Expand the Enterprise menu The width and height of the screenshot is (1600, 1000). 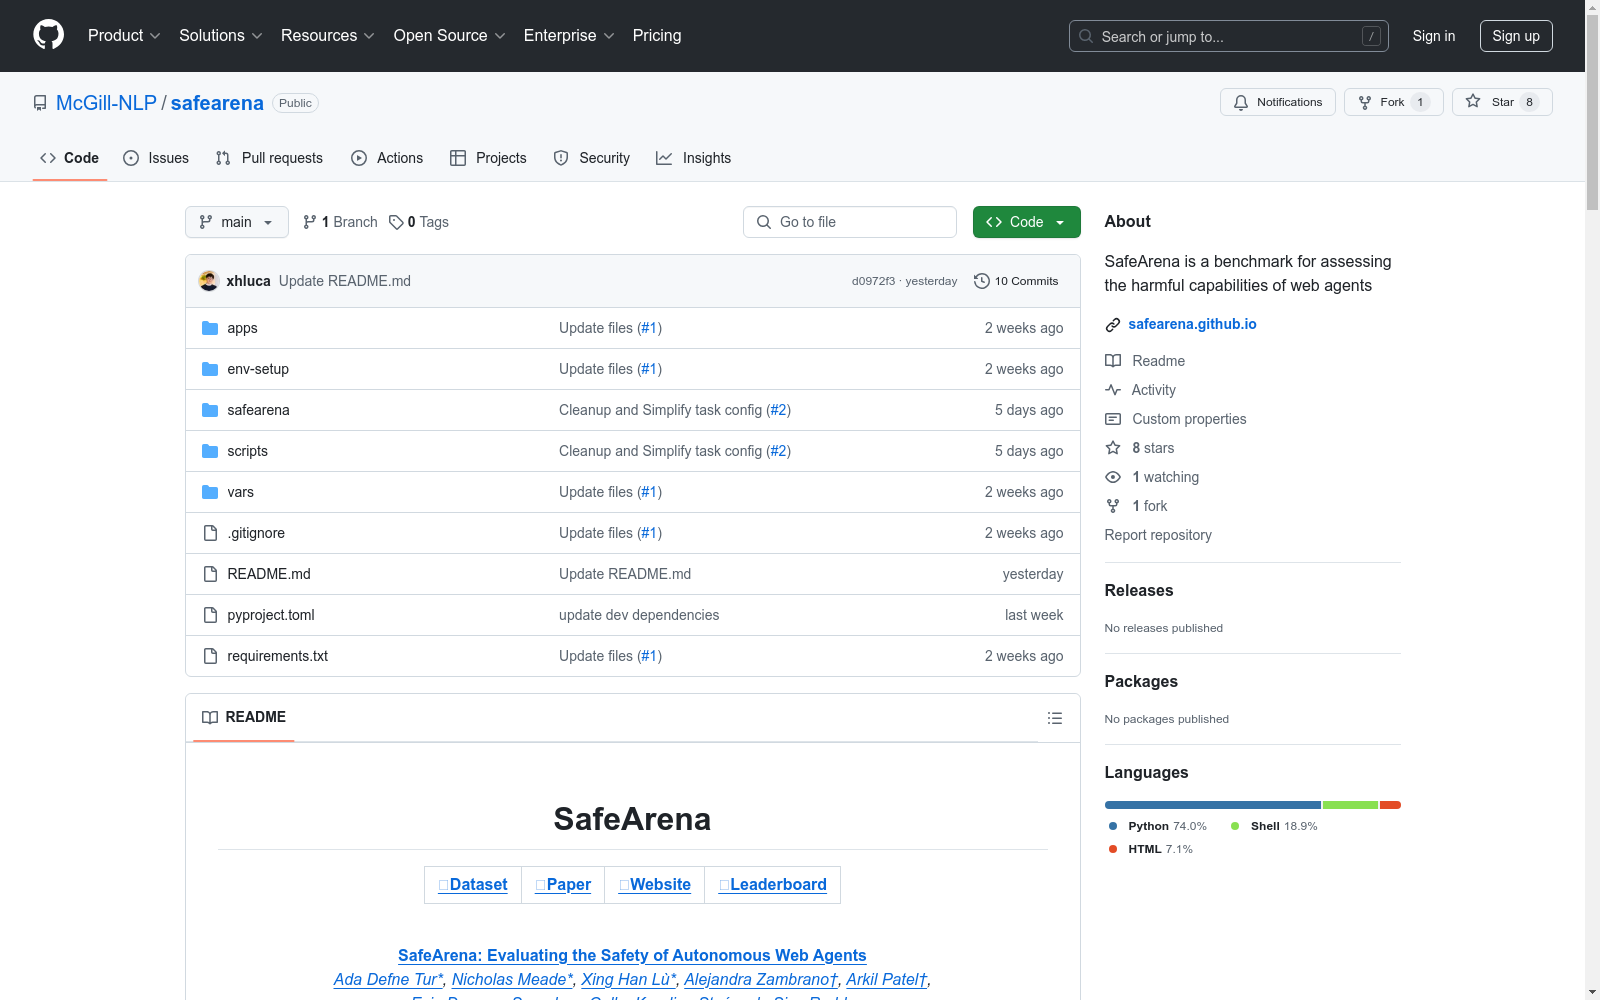click(x=569, y=36)
